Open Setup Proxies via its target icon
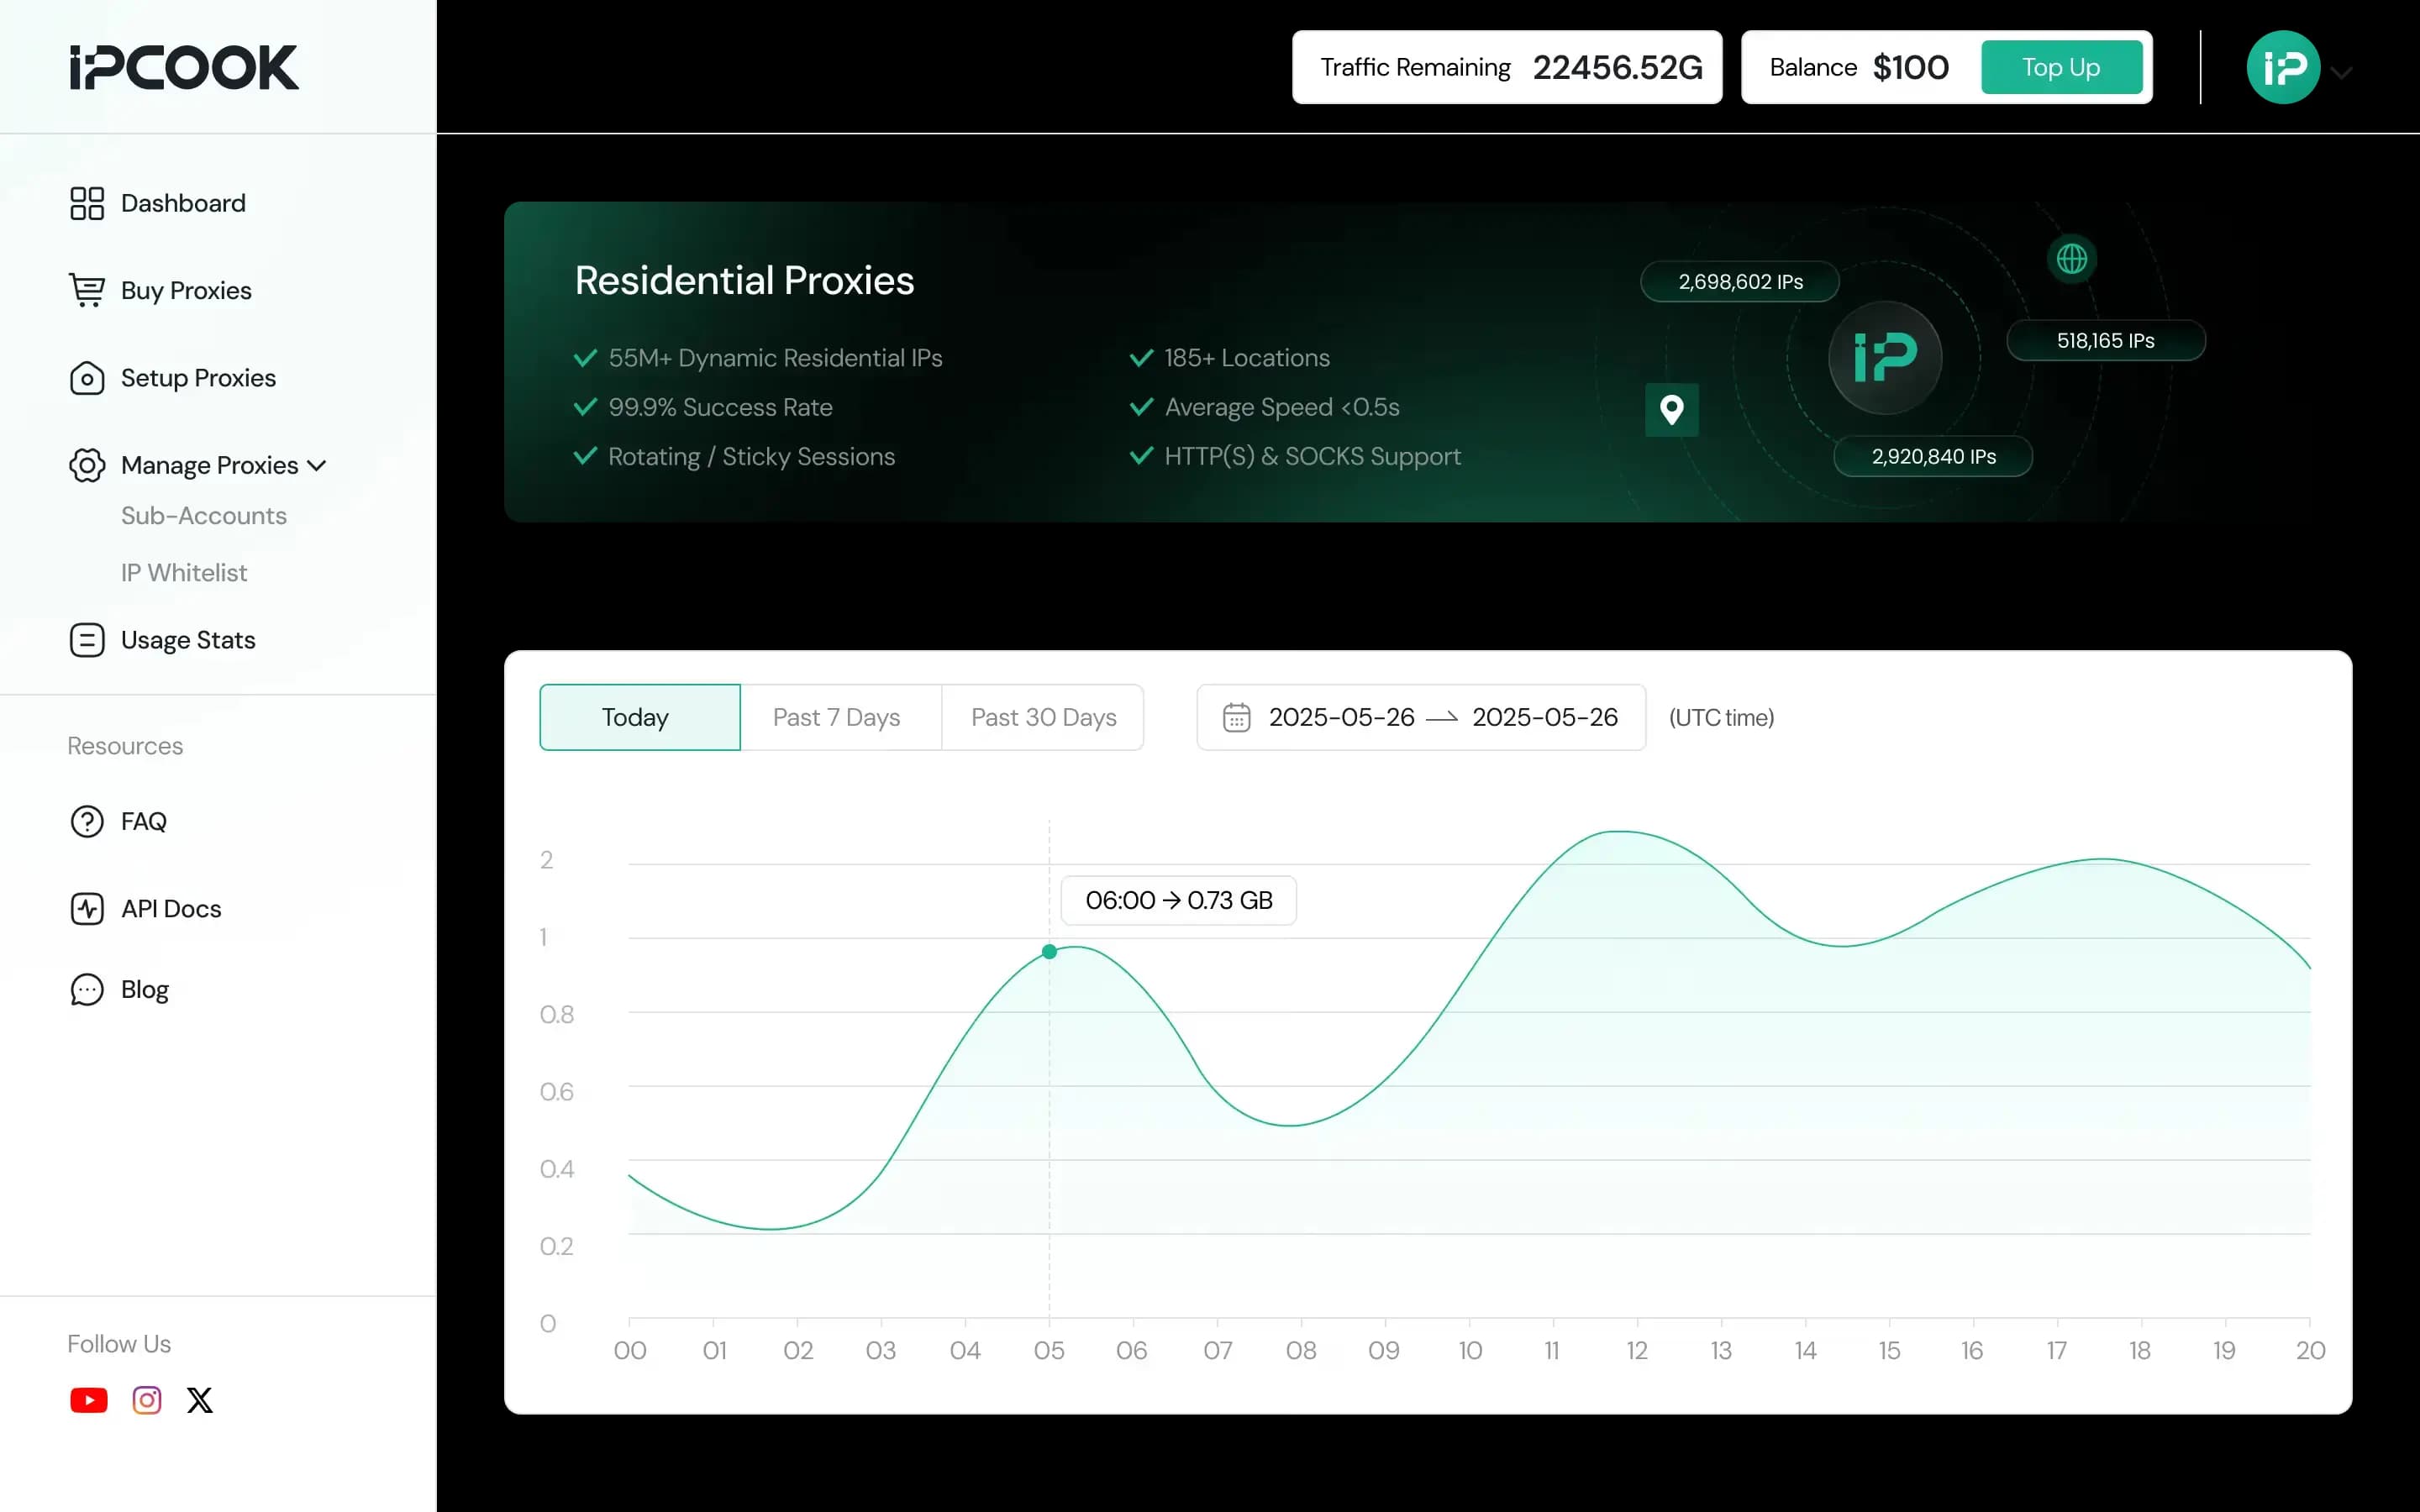Screen dimensions: 2420x1512 [x=88, y=378]
